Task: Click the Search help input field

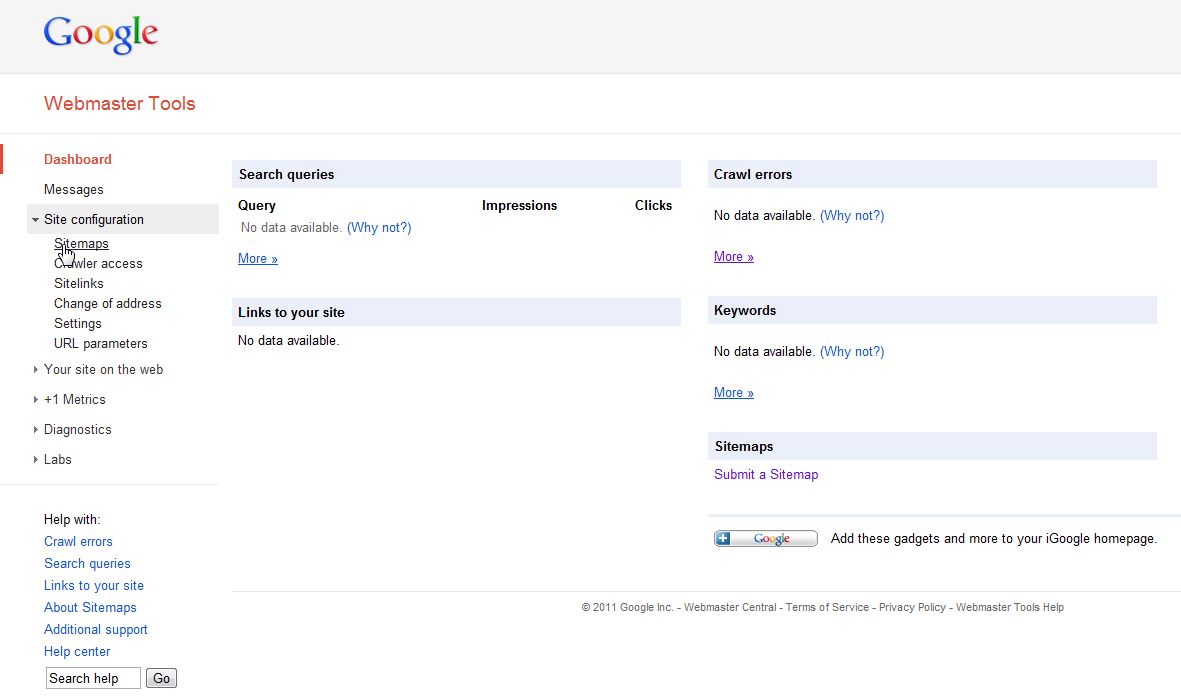Action: tap(93, 679)
